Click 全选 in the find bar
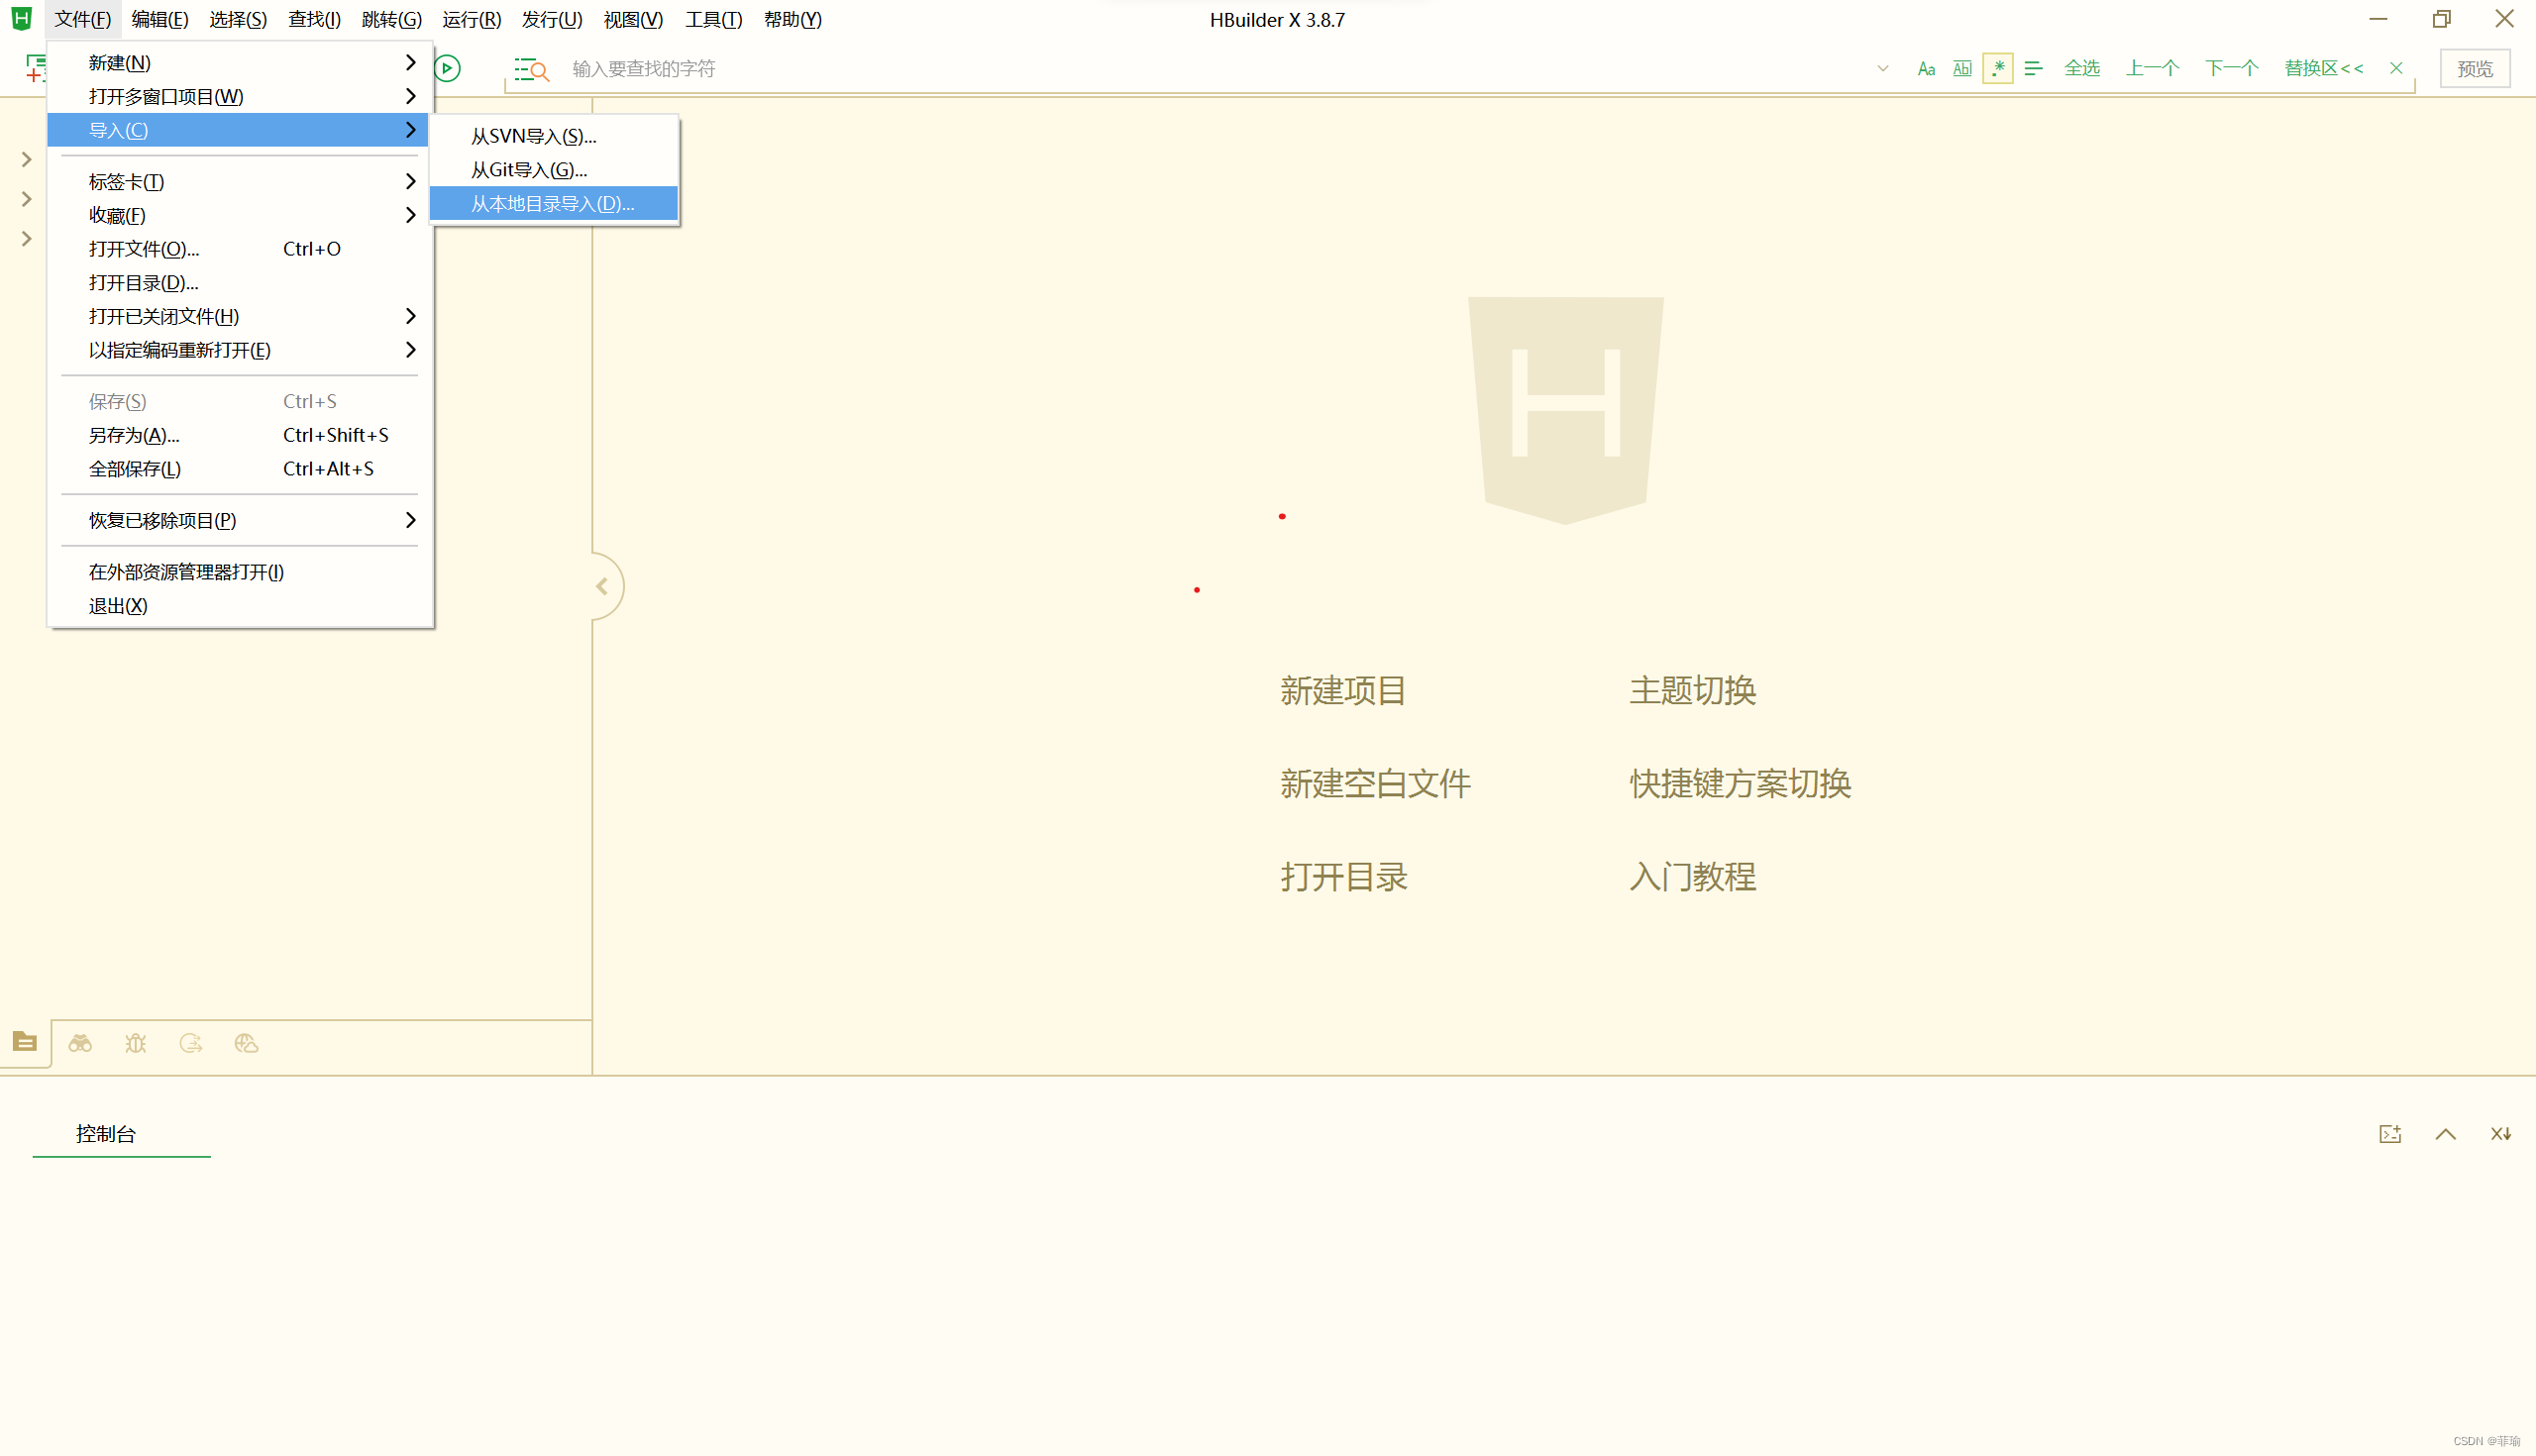The height and width of the screenshot is (1456, 2536). [x=2082, y=69]
